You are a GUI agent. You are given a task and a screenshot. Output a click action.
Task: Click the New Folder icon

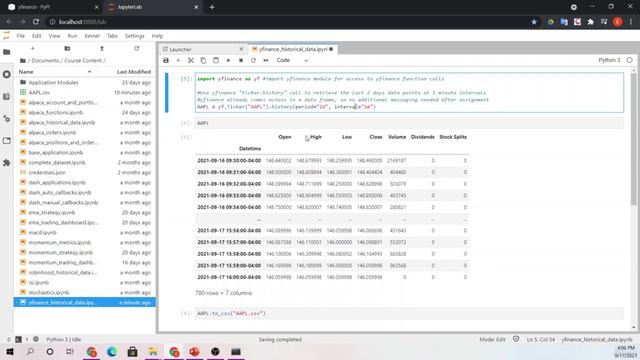[x=67, y=49]
